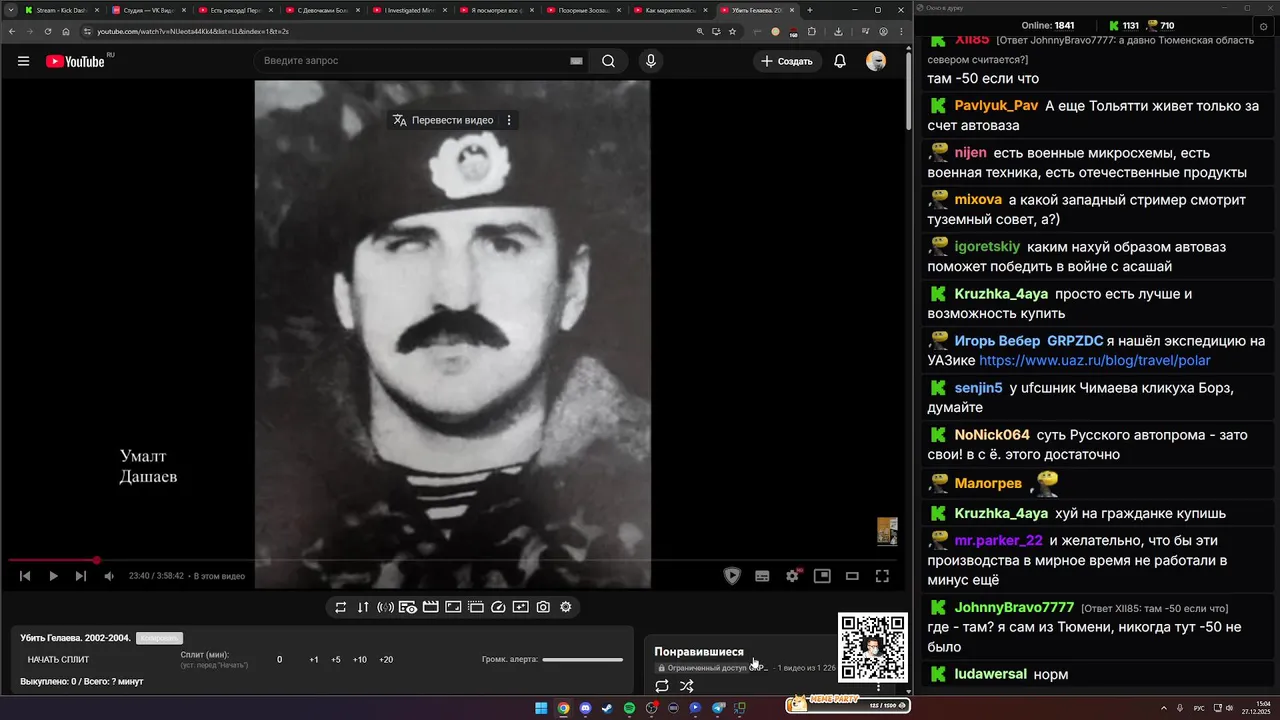Open player settings gear
Image resolution: width=1280 pixels, height=720 pixels.
pyautogui.click(x=792, y=576)
